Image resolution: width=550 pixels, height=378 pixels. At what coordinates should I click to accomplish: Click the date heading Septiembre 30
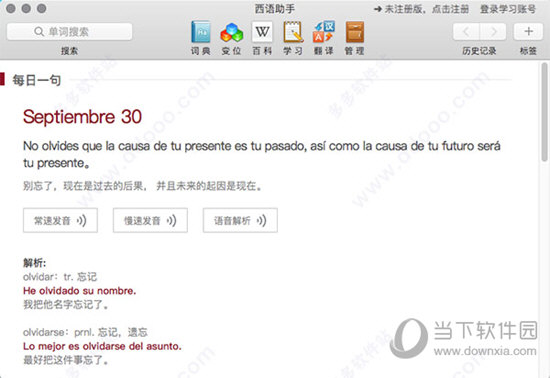[x=82, y=117]
